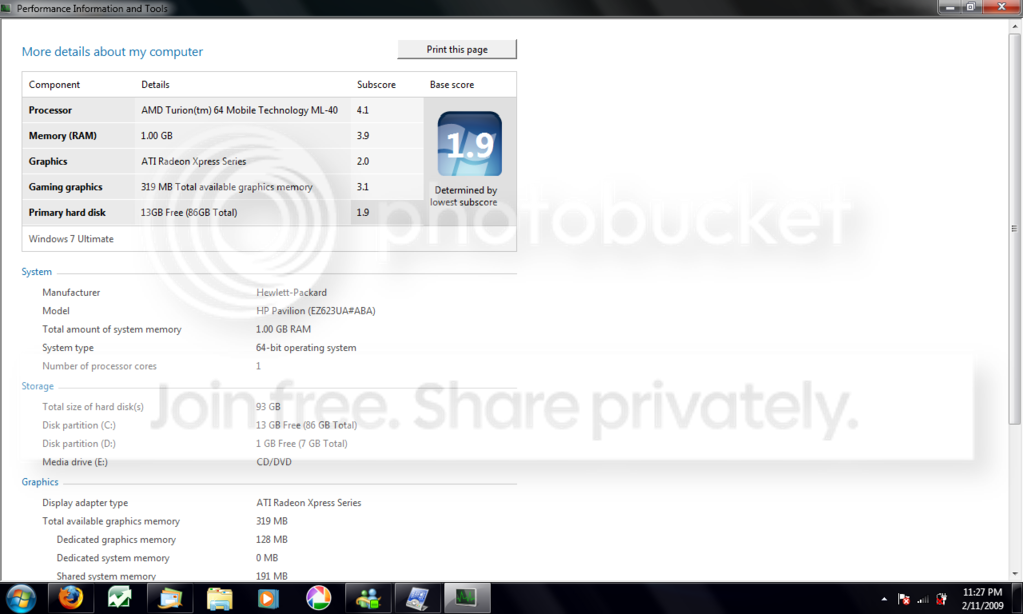Click 'Disk partition (C:)' label

(79, 425)
